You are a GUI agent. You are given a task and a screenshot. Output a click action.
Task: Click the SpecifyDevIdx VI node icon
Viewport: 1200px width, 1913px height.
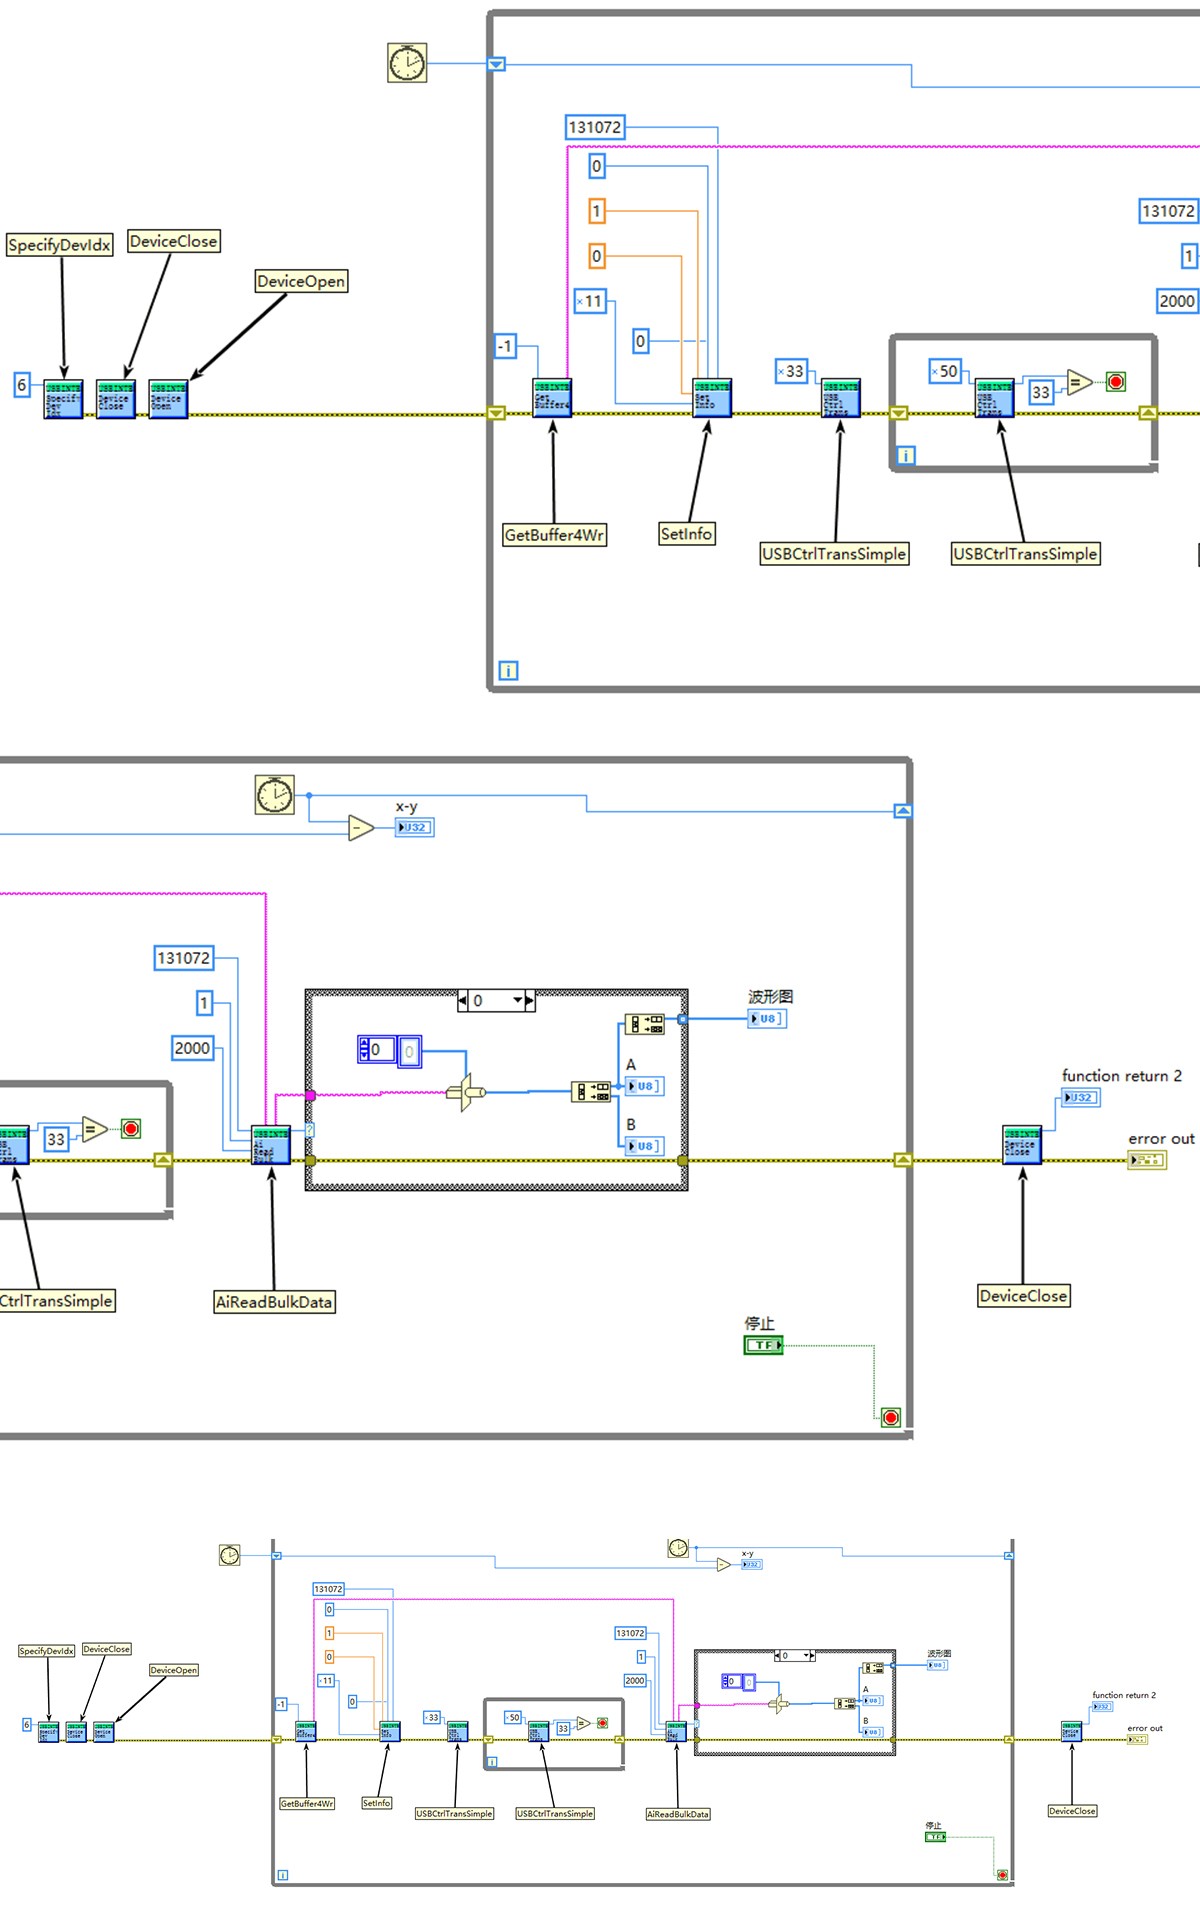63,399
